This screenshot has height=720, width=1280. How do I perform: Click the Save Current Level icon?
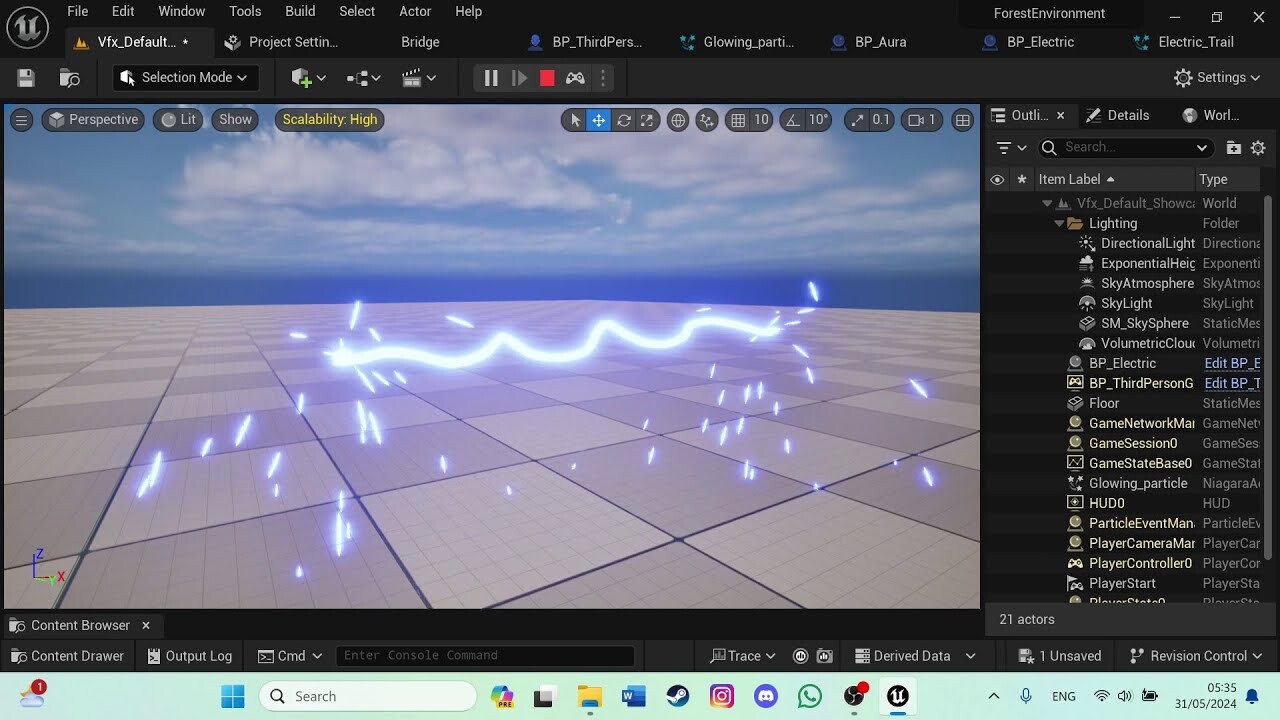(25, 77)
